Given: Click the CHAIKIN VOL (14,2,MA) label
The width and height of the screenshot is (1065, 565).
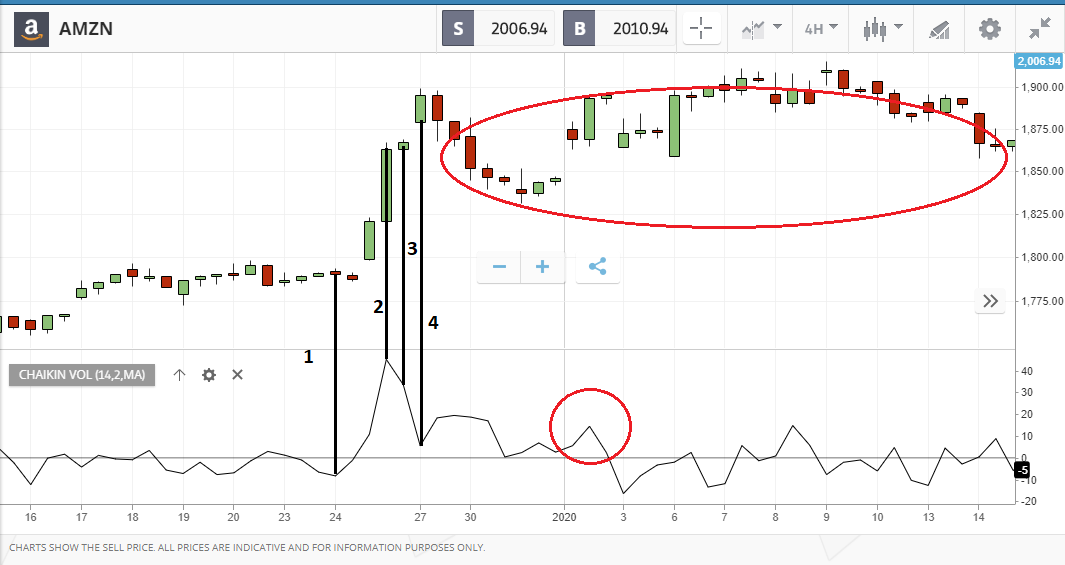Looking at the screenshot, I should 82,375.
